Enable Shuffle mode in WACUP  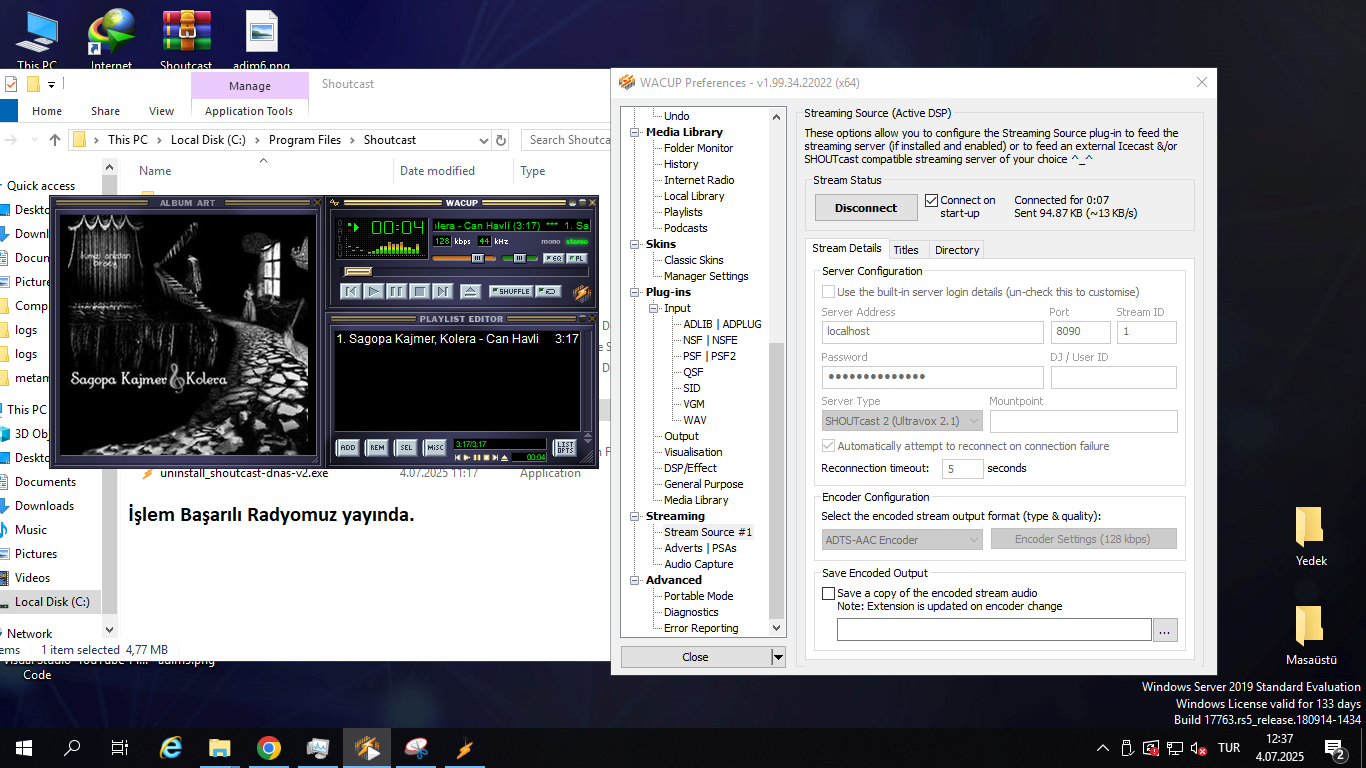point(511,291)
